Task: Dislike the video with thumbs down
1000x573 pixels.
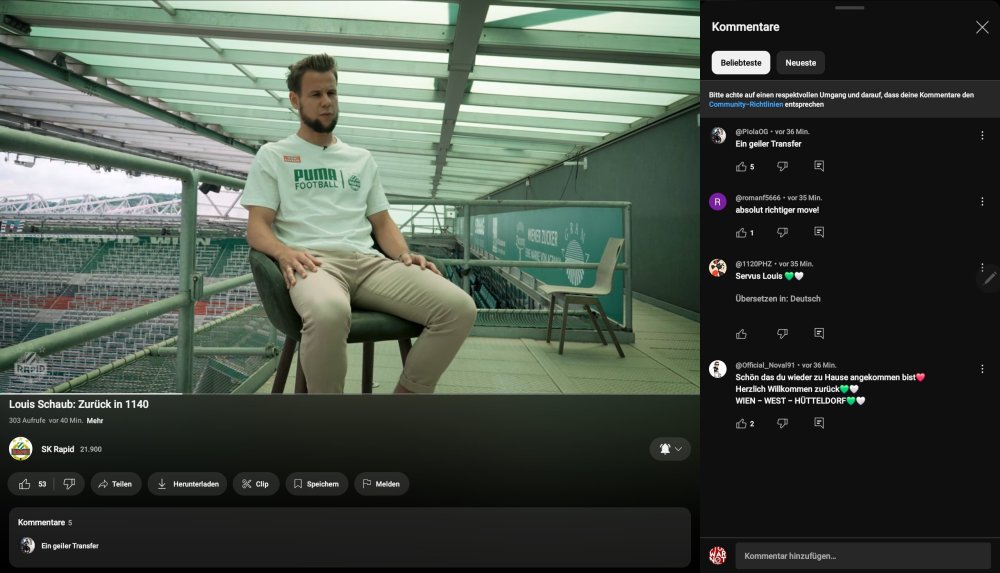Action: point(69,484)
